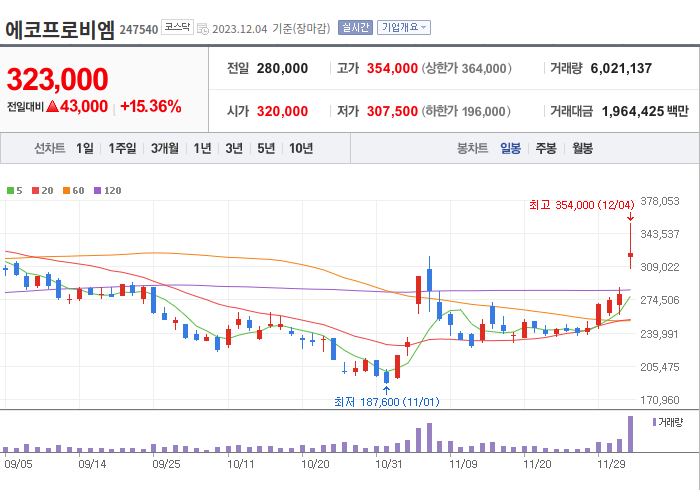The height and width of the screenshot is (490, 700).
Task: Switch to 월봉 monthly candle chart
Action: click(x=583, y=148)
